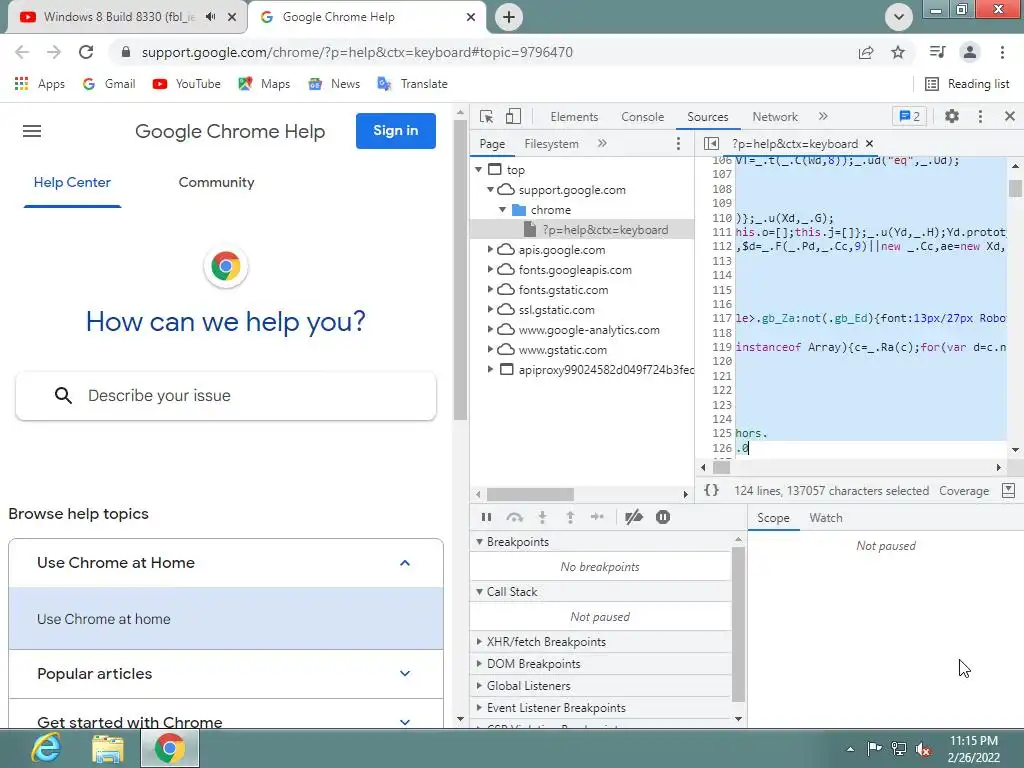Screen dimensions: 1024x768
Task: Expand Popular articles section
Action: point(226,674)
